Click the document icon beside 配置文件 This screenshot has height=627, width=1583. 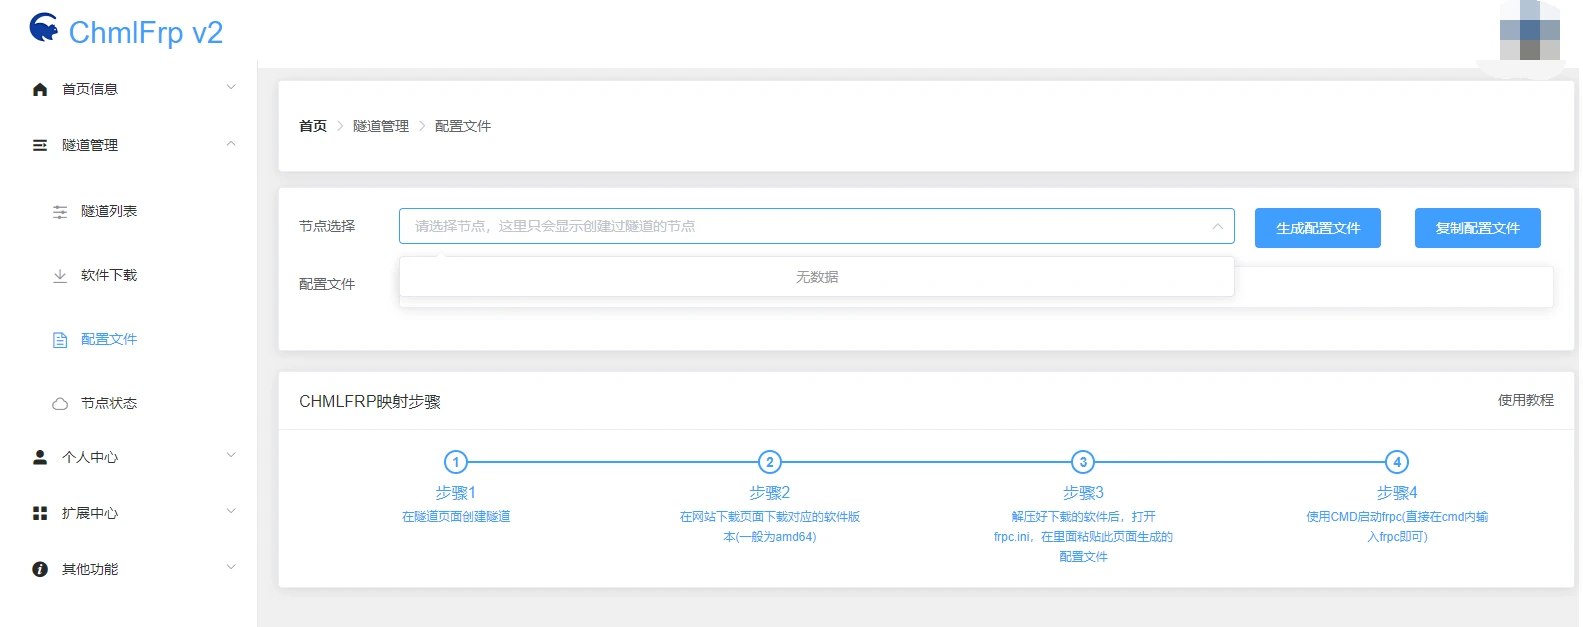pos(60,339)
